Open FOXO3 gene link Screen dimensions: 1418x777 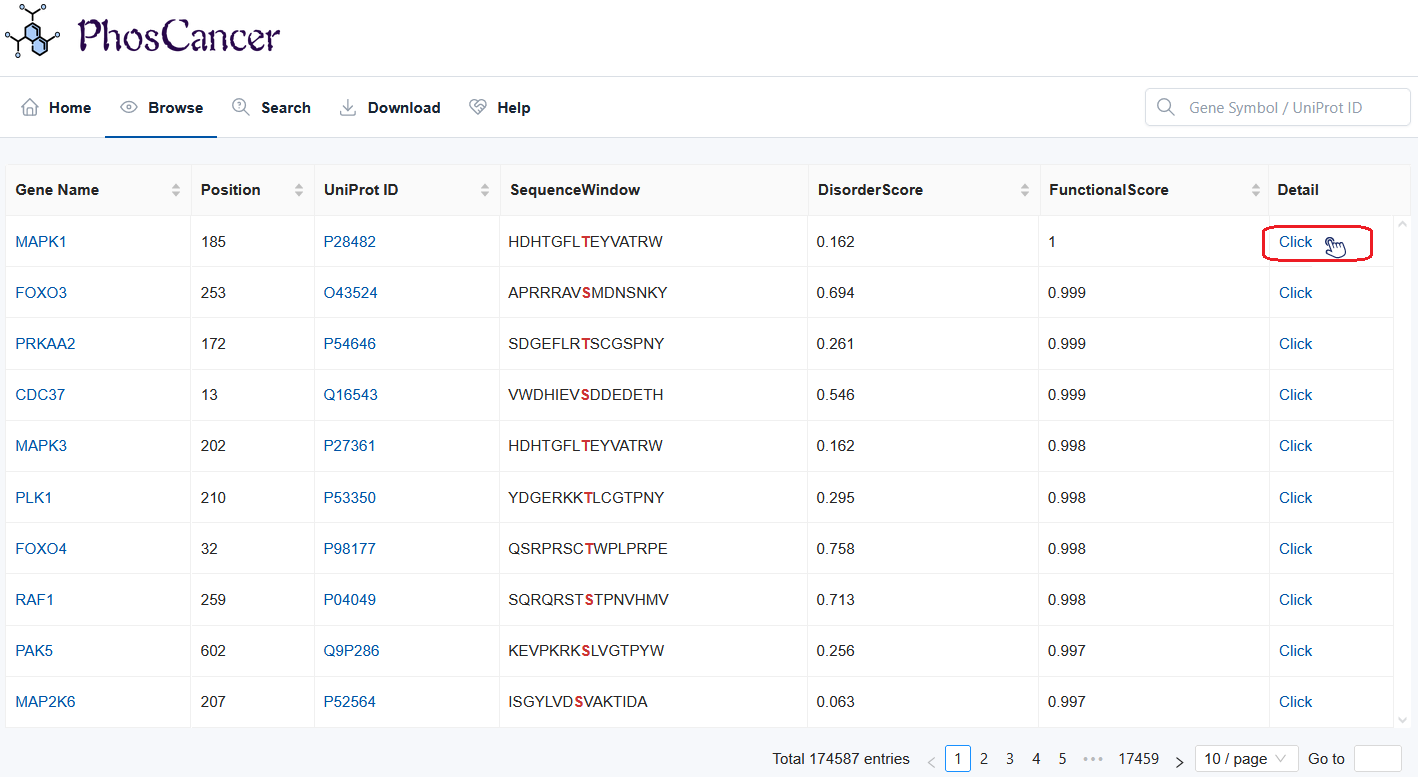tap(41, 293)
